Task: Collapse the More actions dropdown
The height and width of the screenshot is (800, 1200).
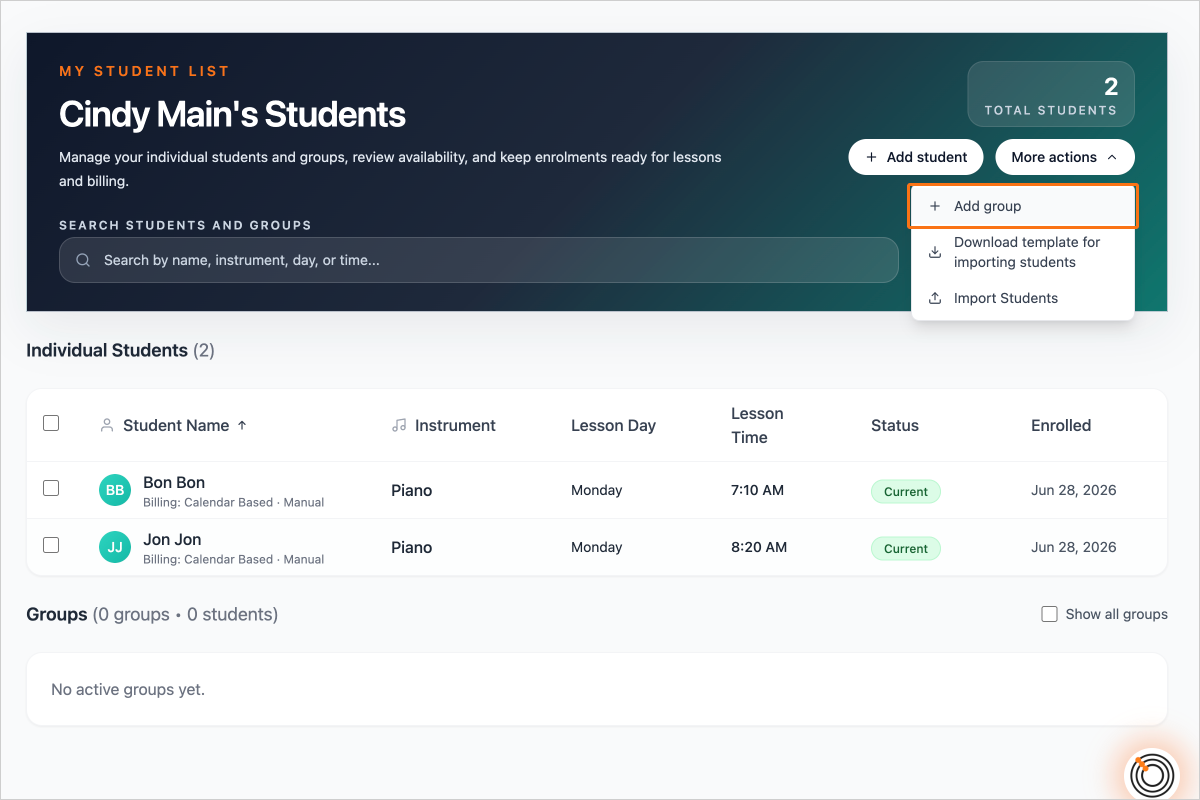Action: click(x=1064, y=157)
